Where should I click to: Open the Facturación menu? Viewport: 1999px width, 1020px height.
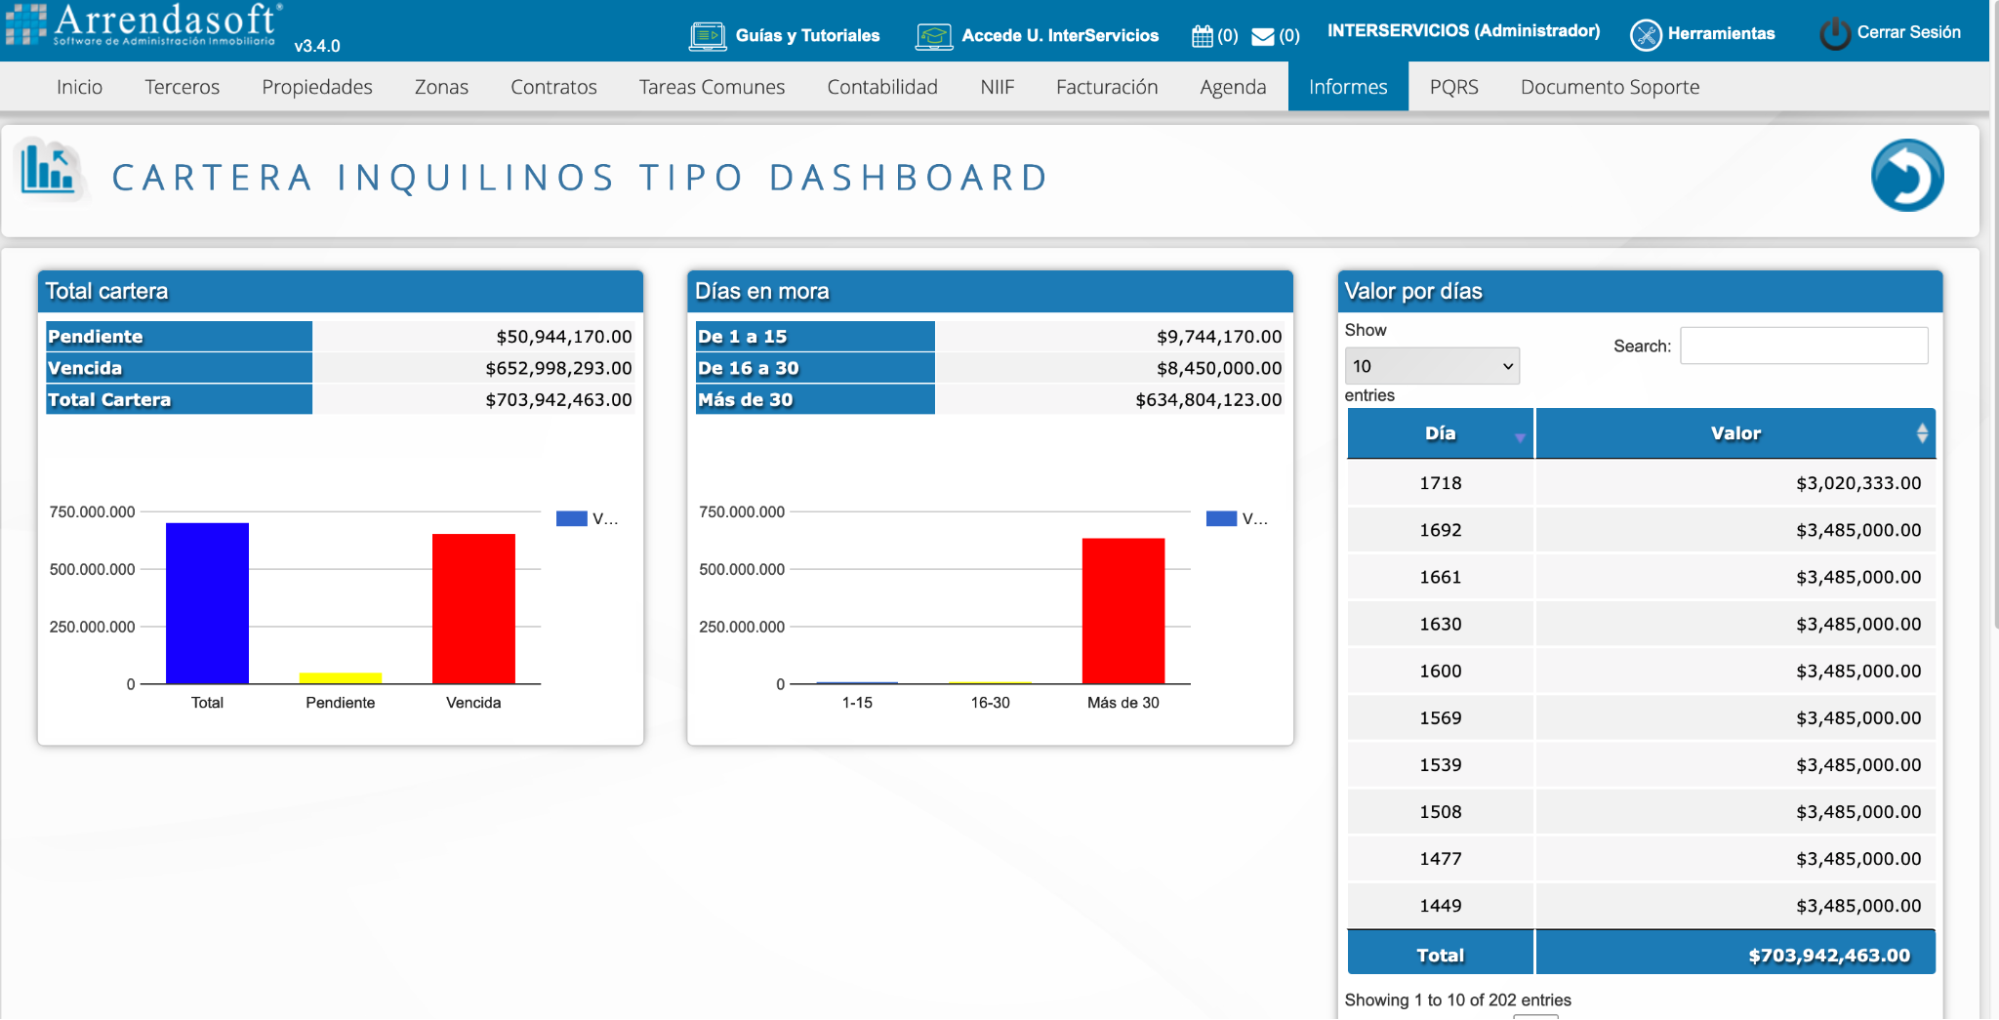pyautogui.click(x=1106, y=87)
